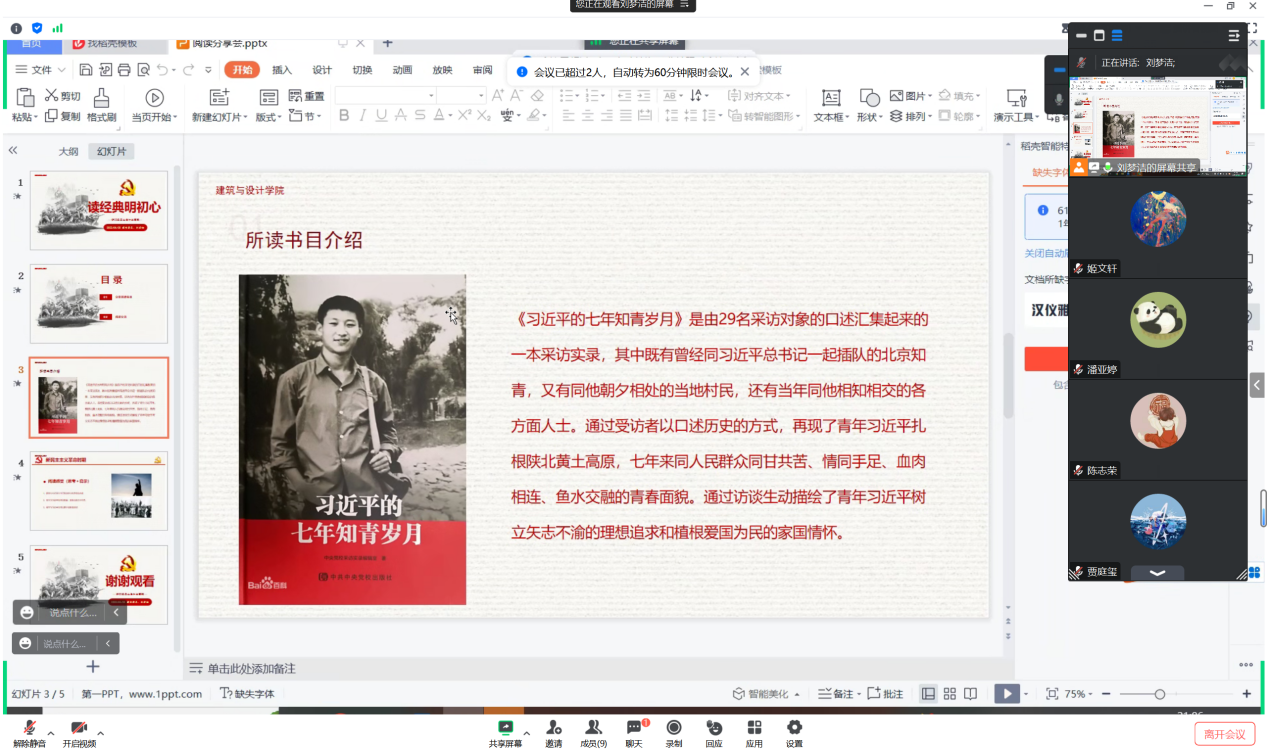
Task: Switch to the 大纲 outline tab
Action: click(x=68, y=152)
